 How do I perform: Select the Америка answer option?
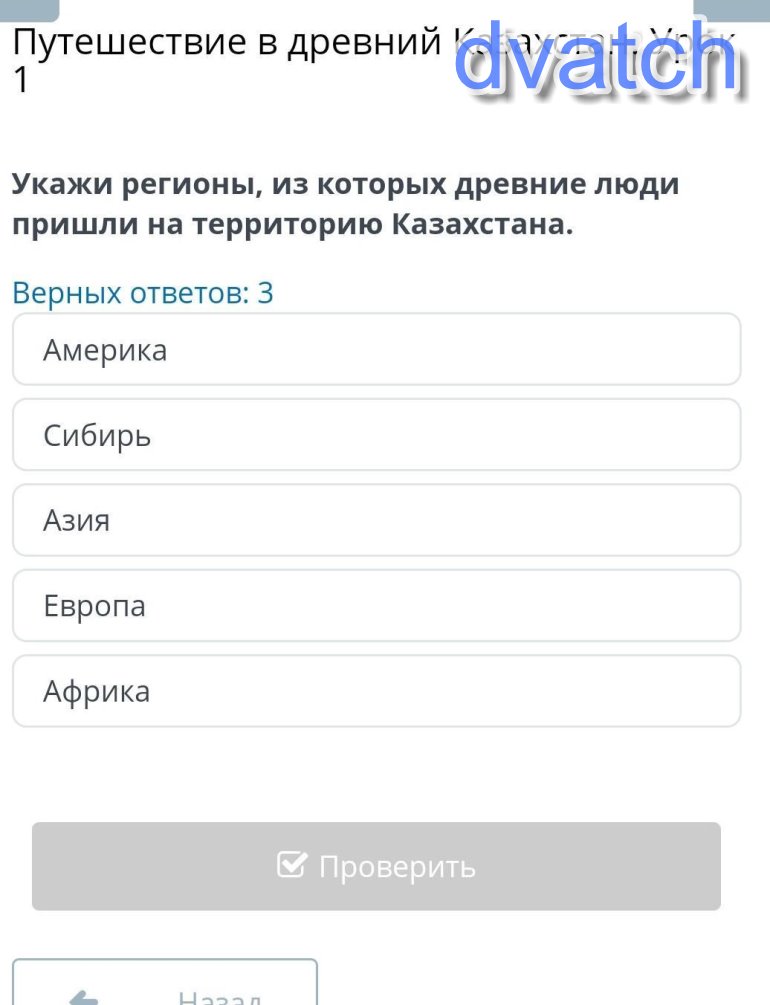(x=376, y=350)
